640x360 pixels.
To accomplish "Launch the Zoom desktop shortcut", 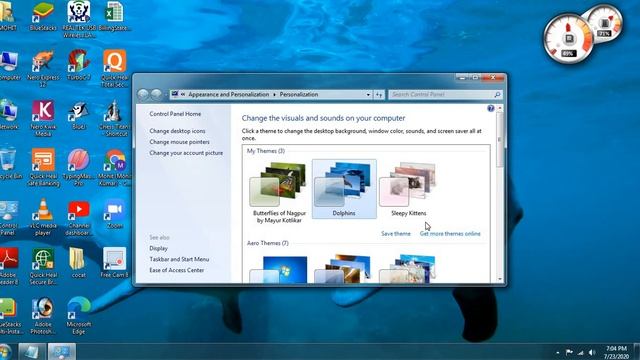I will [115, 213].
